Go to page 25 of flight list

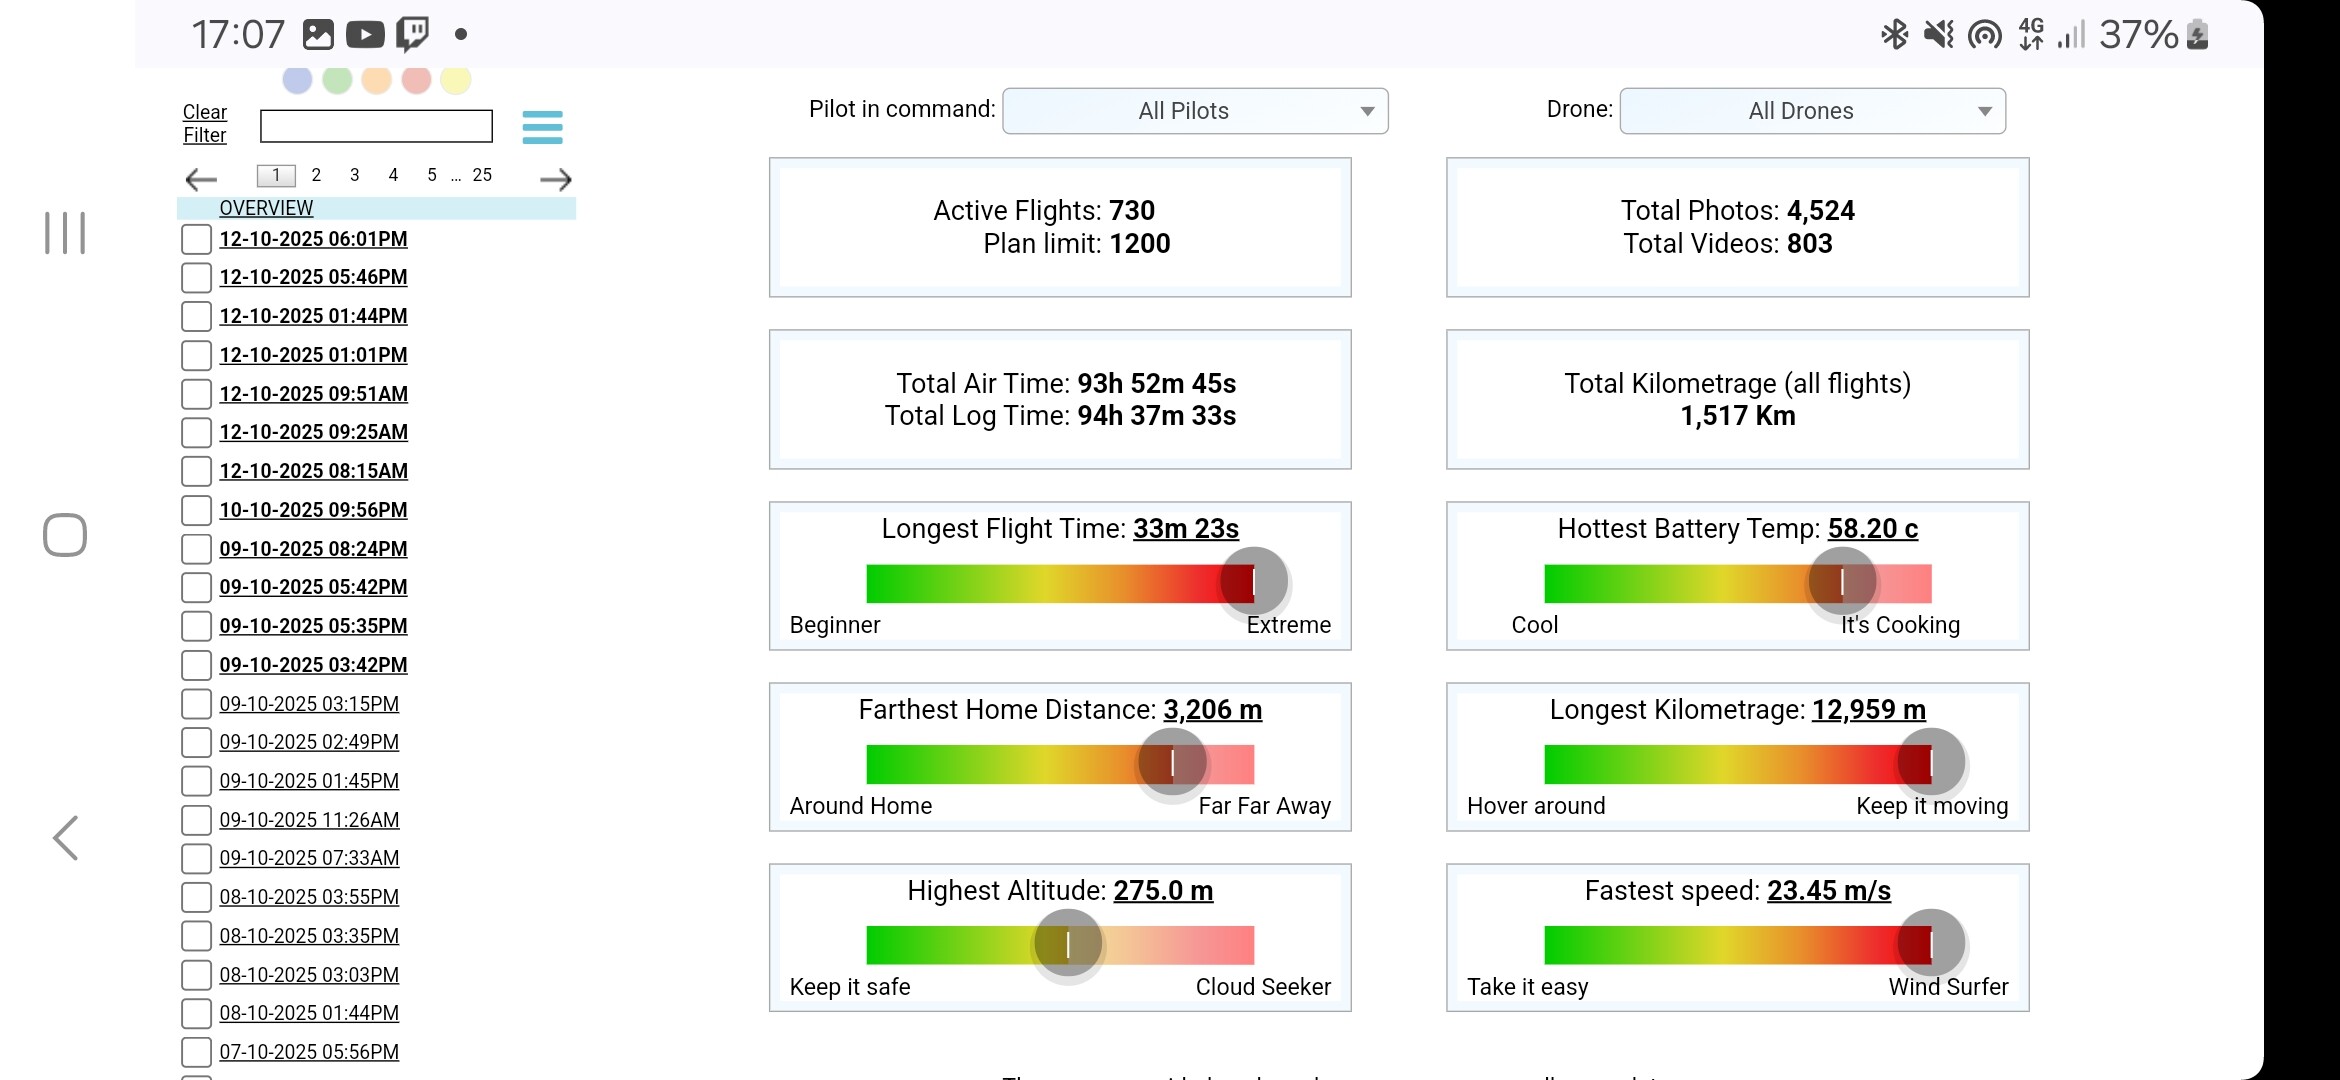click(482, 175)
